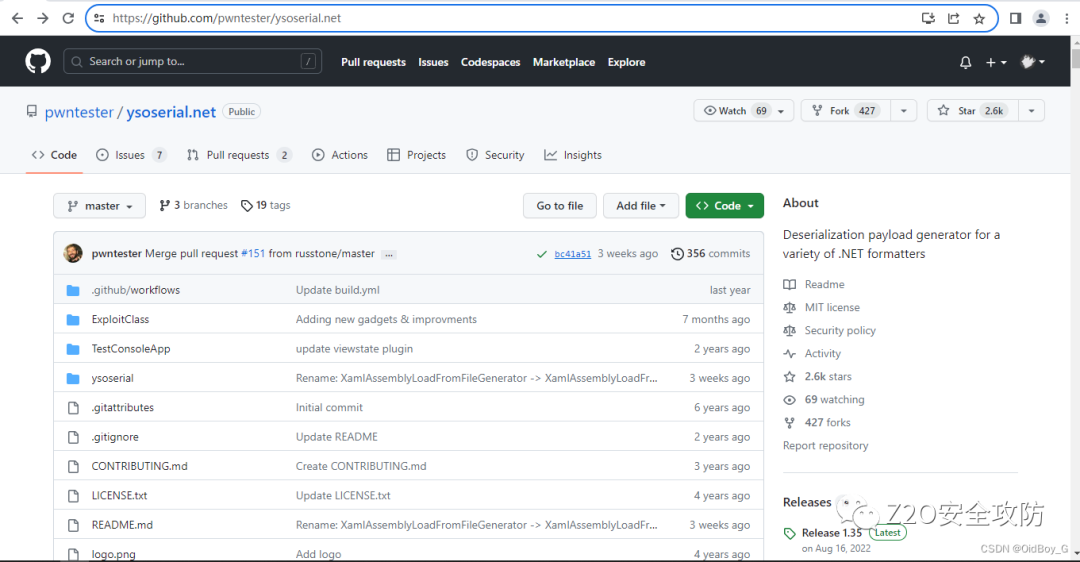Image resolution: width=1080 pixels, height=562 pixels.
Task: Click the tags icon showing 19 tags
Action: (x=246, y=206)
